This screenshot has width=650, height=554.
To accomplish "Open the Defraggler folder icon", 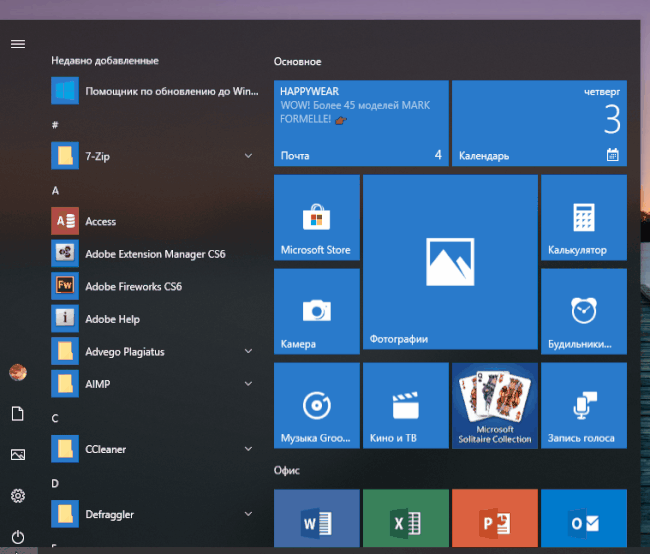I will click(65, 514).
